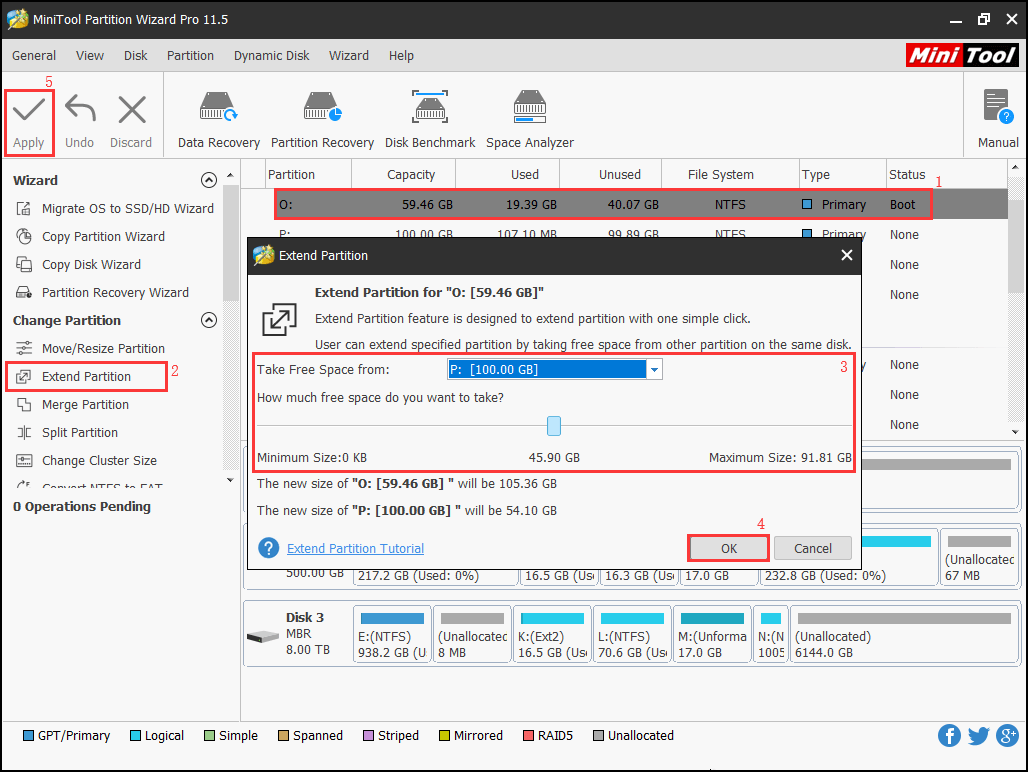Click Copy Disk Wizard icon
The width and height of the screenshot is (1028, 772).
click(24, 265)
